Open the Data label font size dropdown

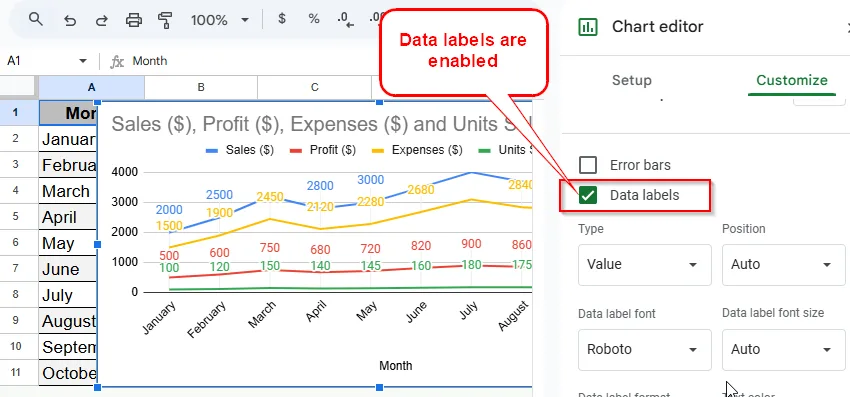pyautogui.click(x=783, y=350)
